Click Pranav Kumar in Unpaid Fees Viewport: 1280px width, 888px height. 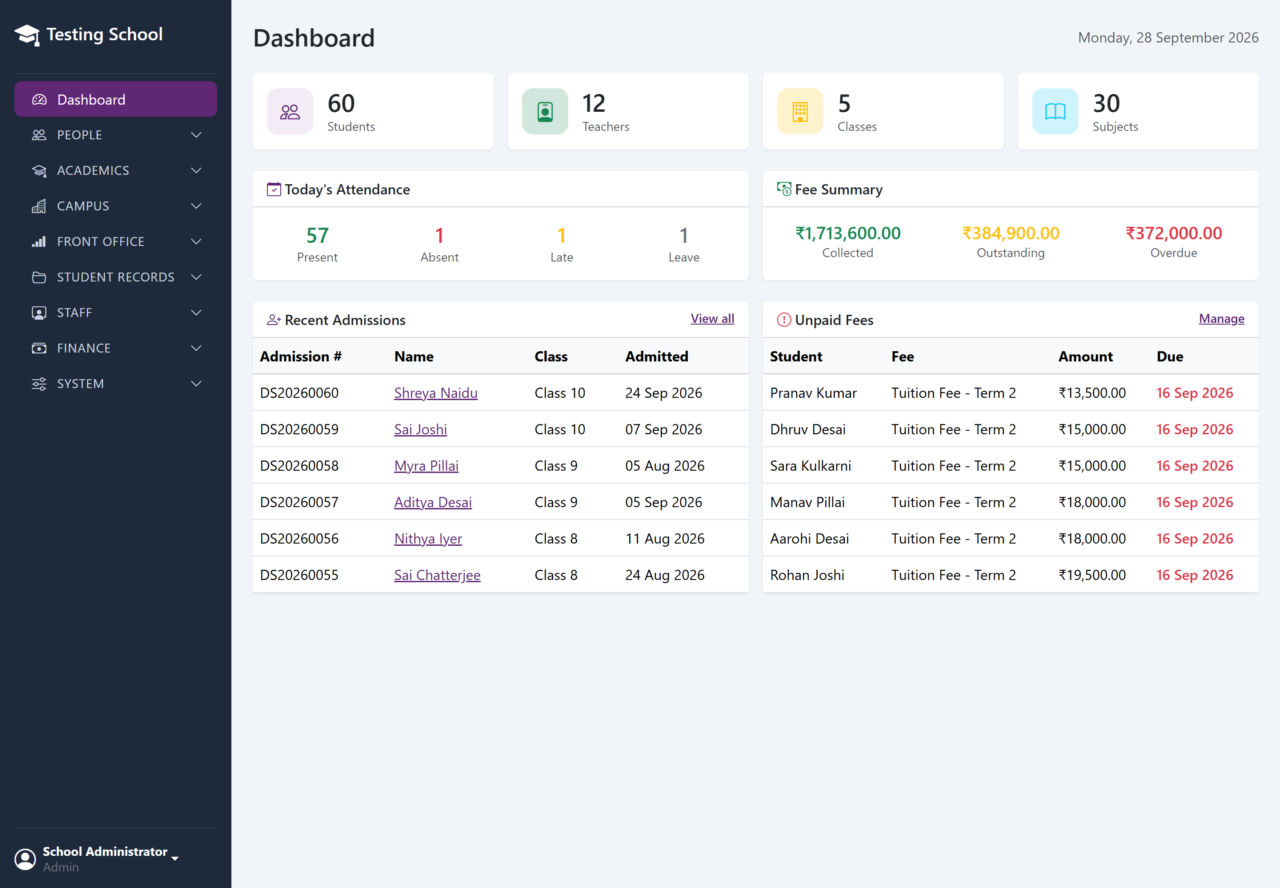pyautogui.click(x=813, y=393)
